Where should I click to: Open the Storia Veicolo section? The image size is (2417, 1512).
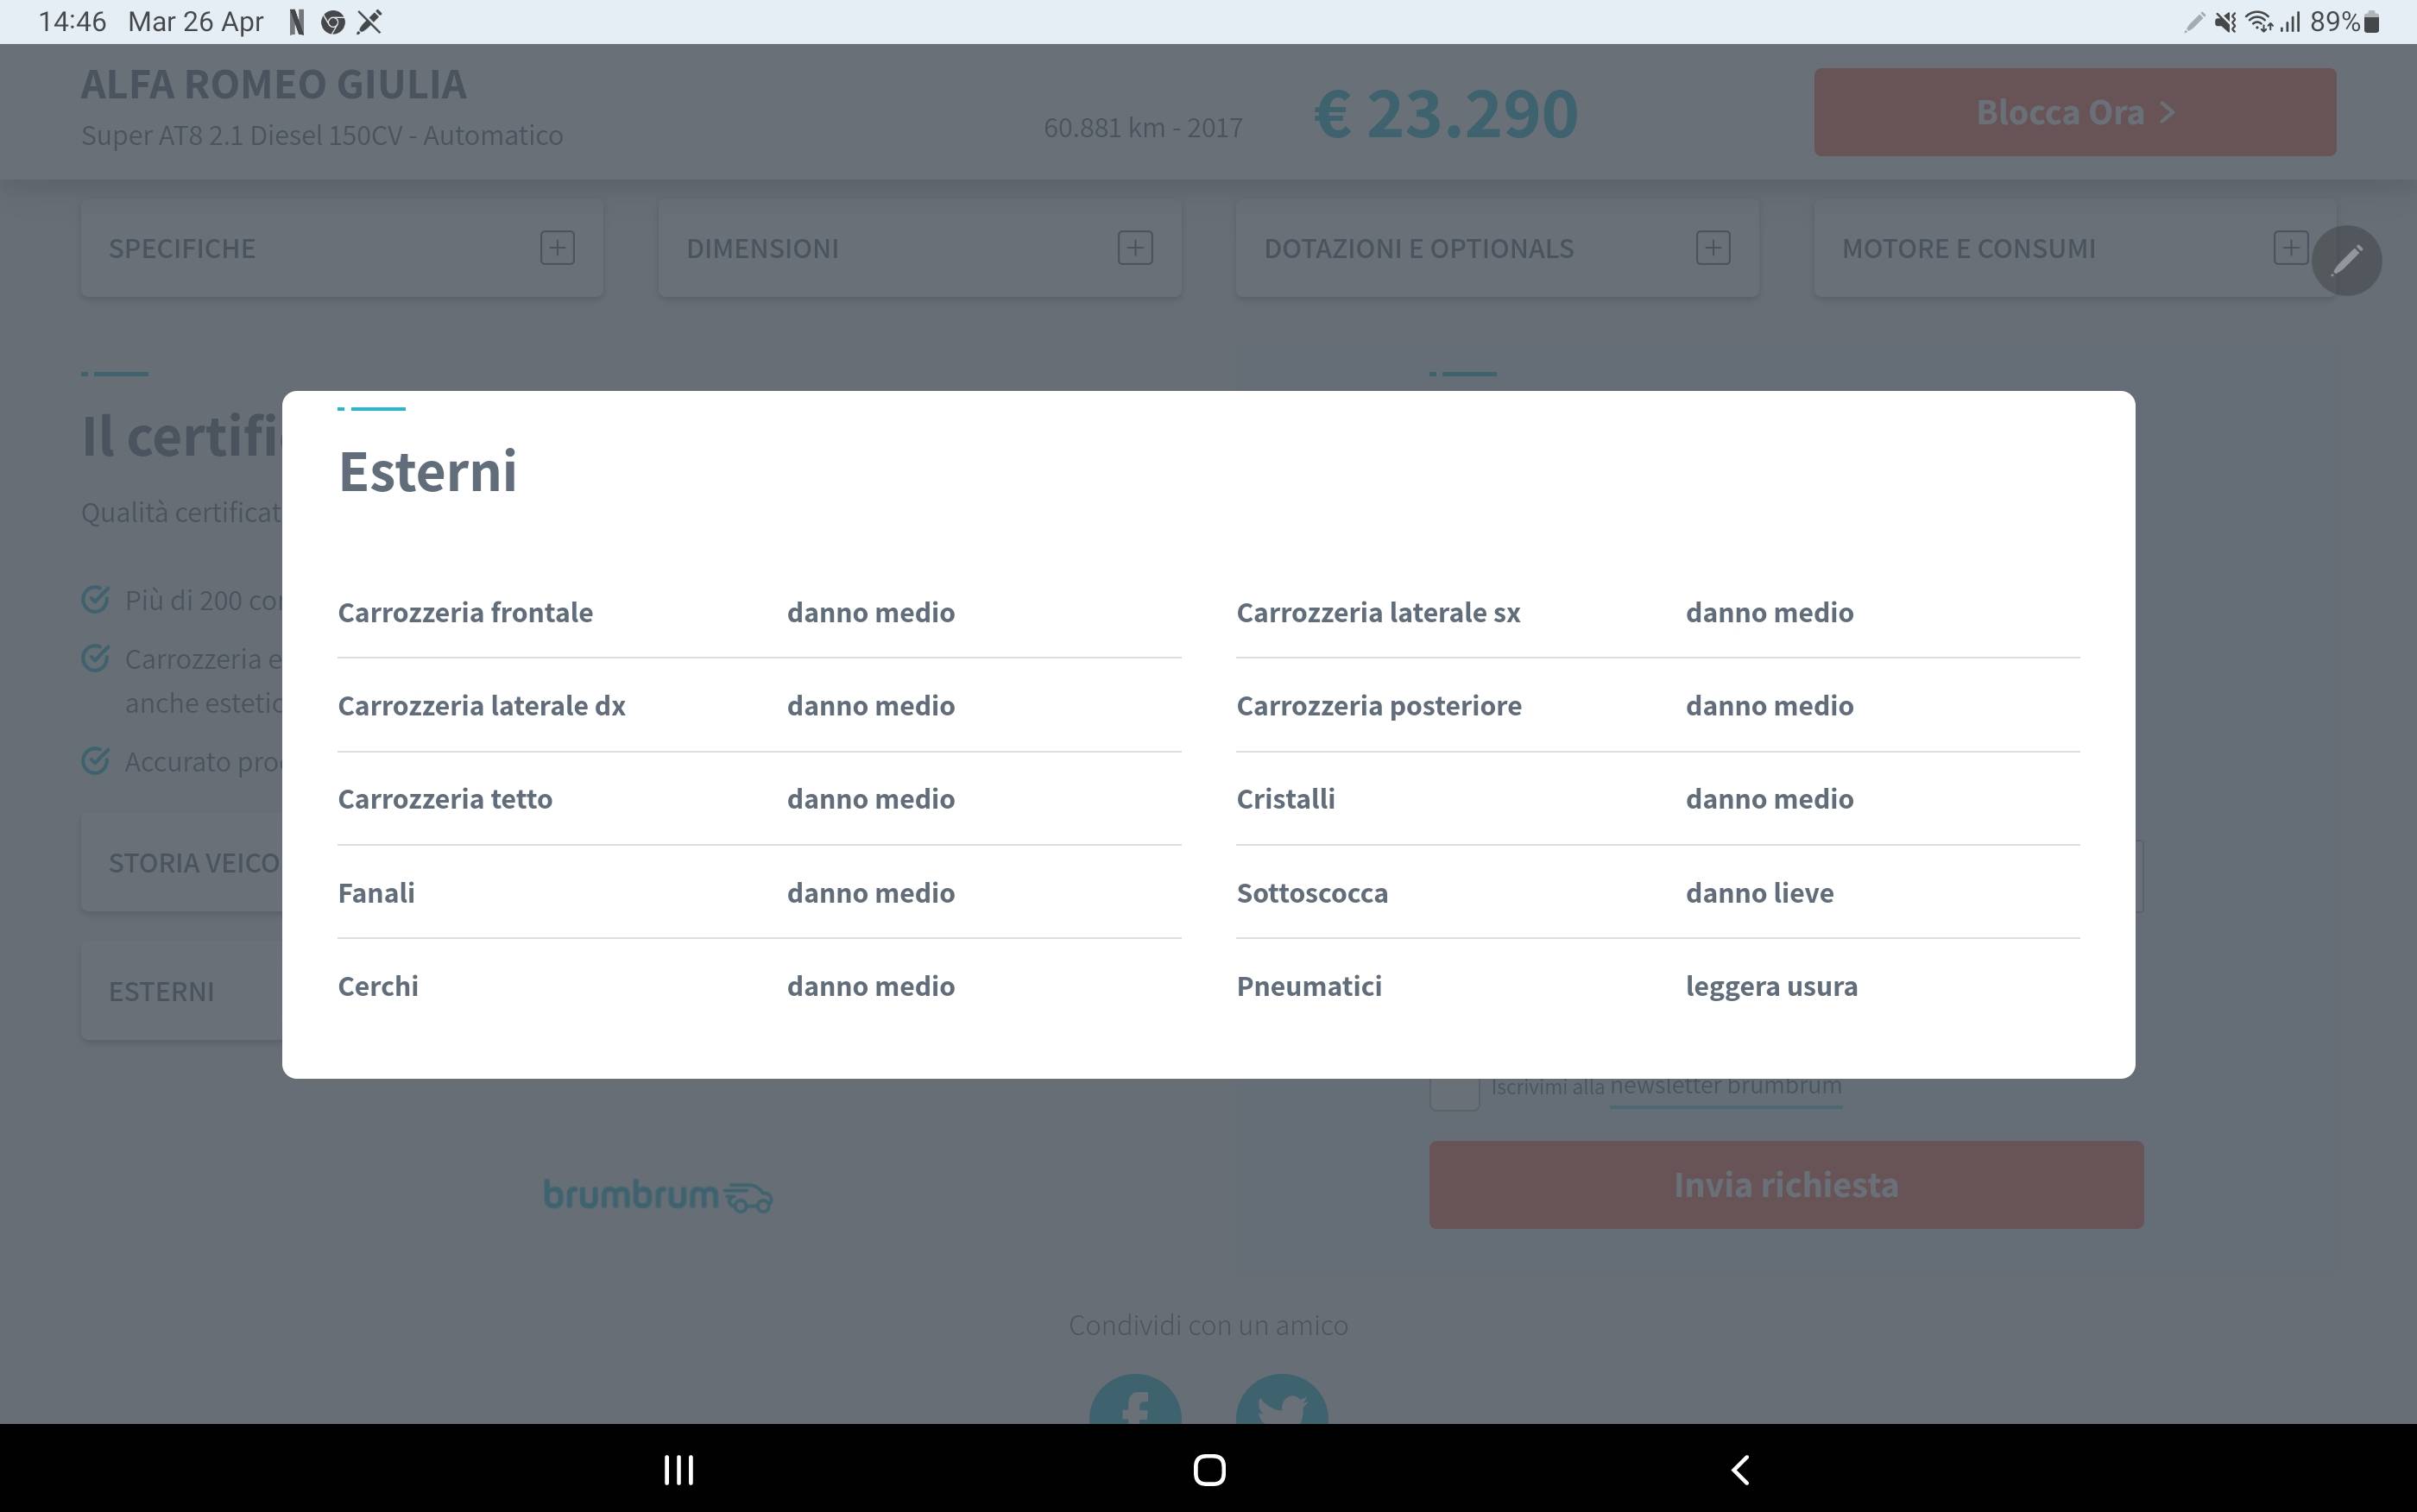tap(195, 863)
